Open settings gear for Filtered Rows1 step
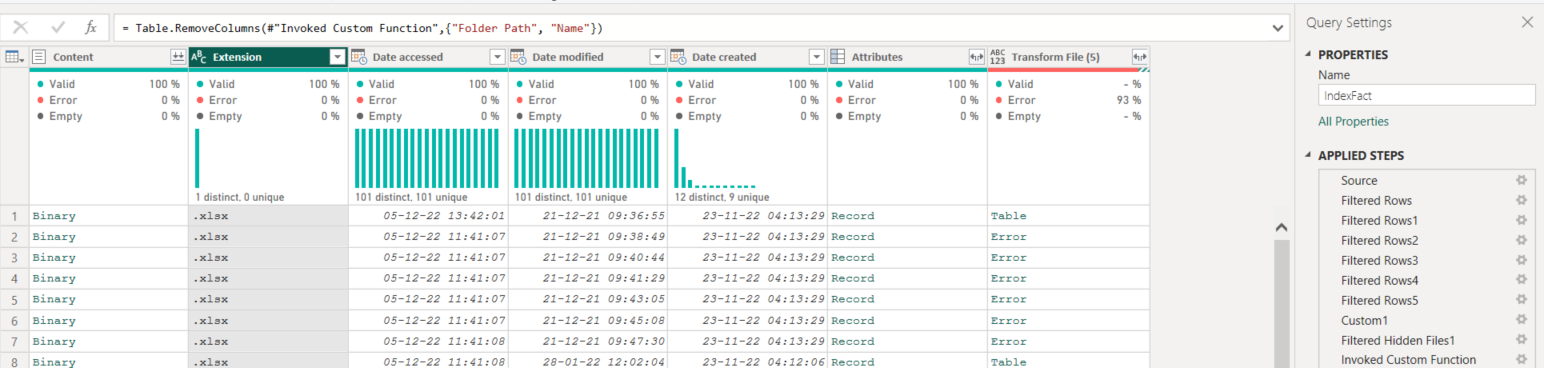 (1522, 221)
